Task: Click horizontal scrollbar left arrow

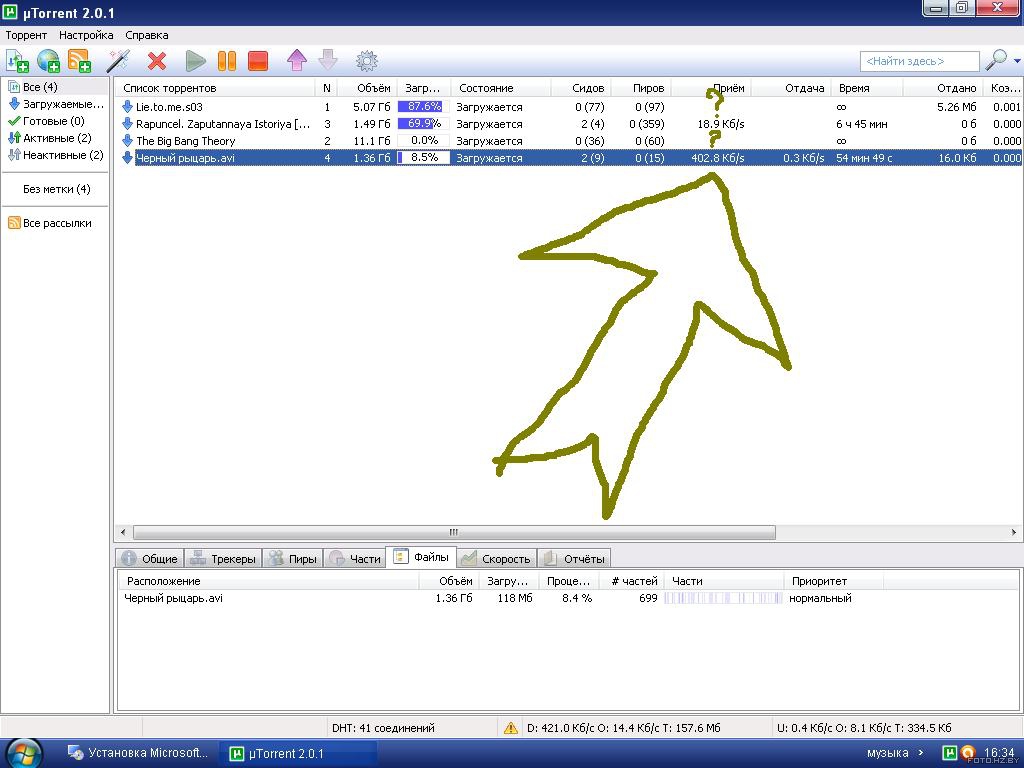Action: 123,532
